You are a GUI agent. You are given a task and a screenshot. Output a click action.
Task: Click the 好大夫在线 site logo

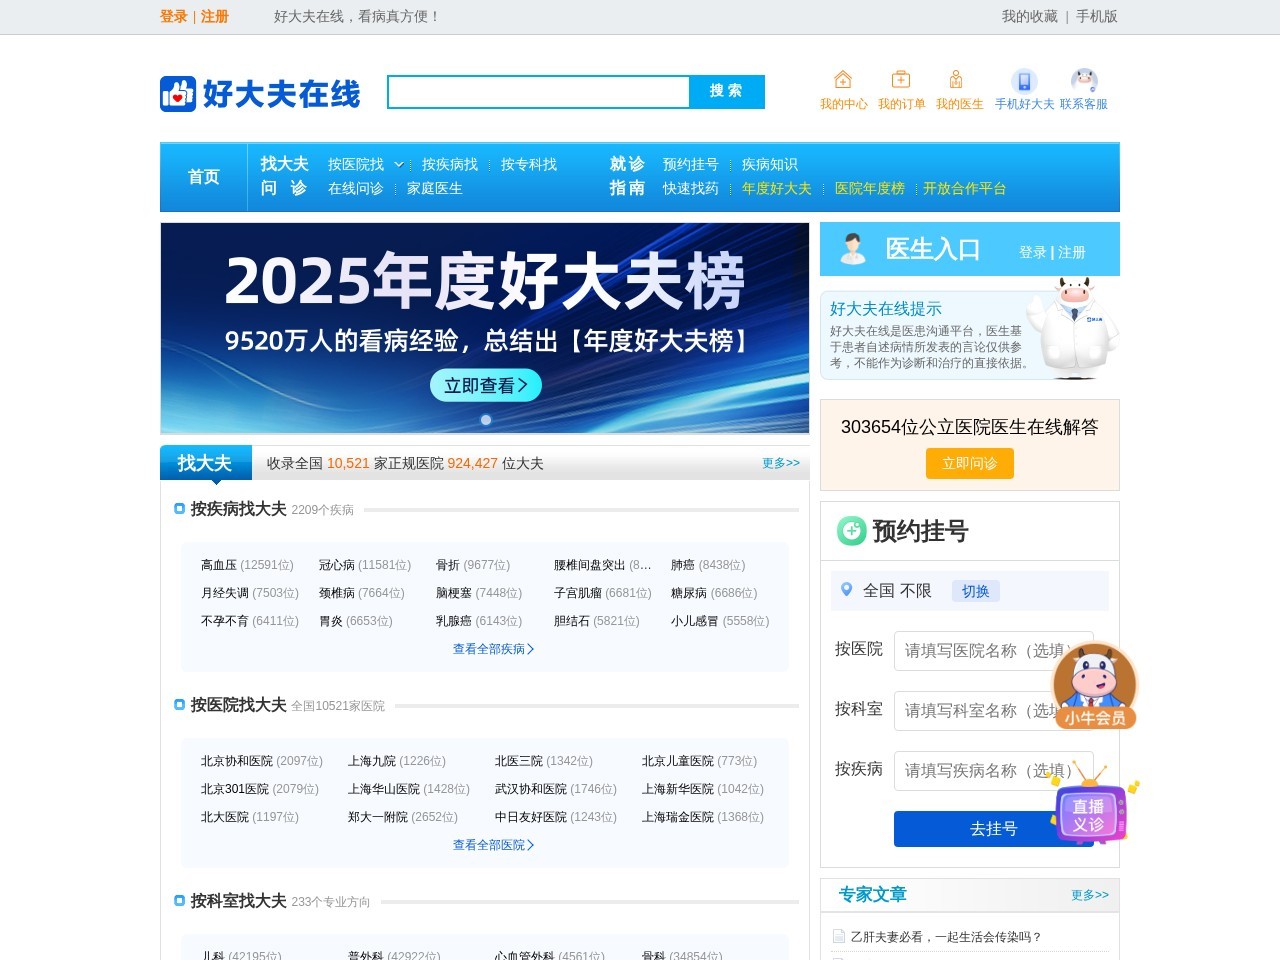pyautogui.click(x=260, y=94)
